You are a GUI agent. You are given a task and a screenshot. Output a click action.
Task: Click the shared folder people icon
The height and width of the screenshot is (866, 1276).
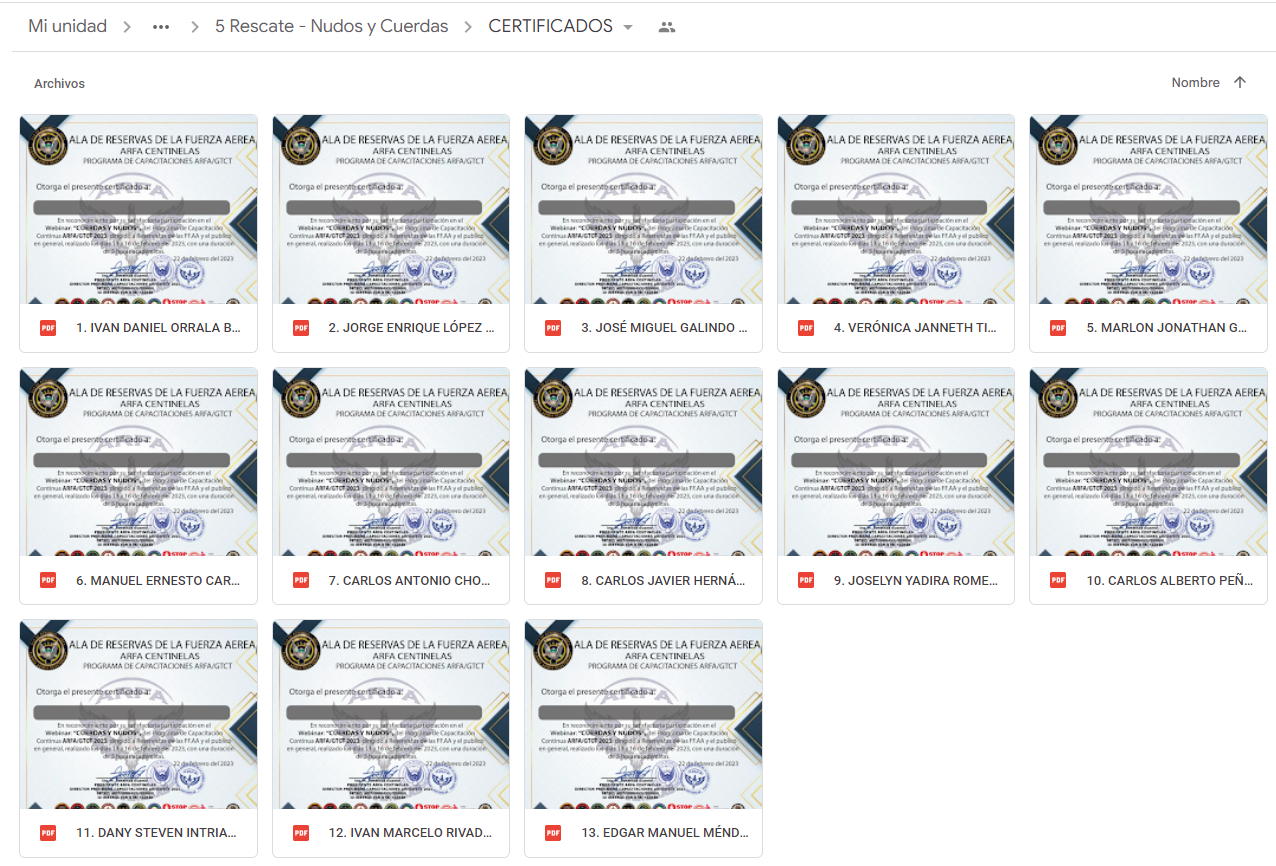(667, 27)
